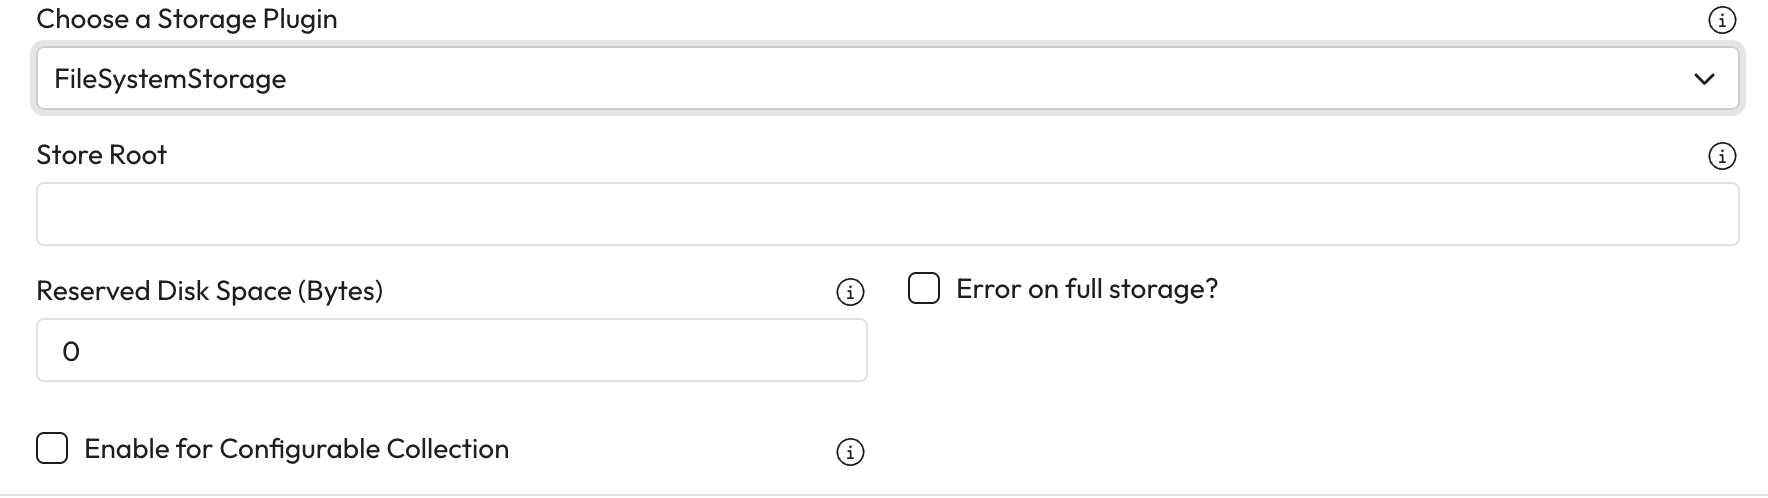Select the FileSystemStorage text in the combo box
Image resolution: width=1768 pixels, height=498 pixels.
click(170, 79)
